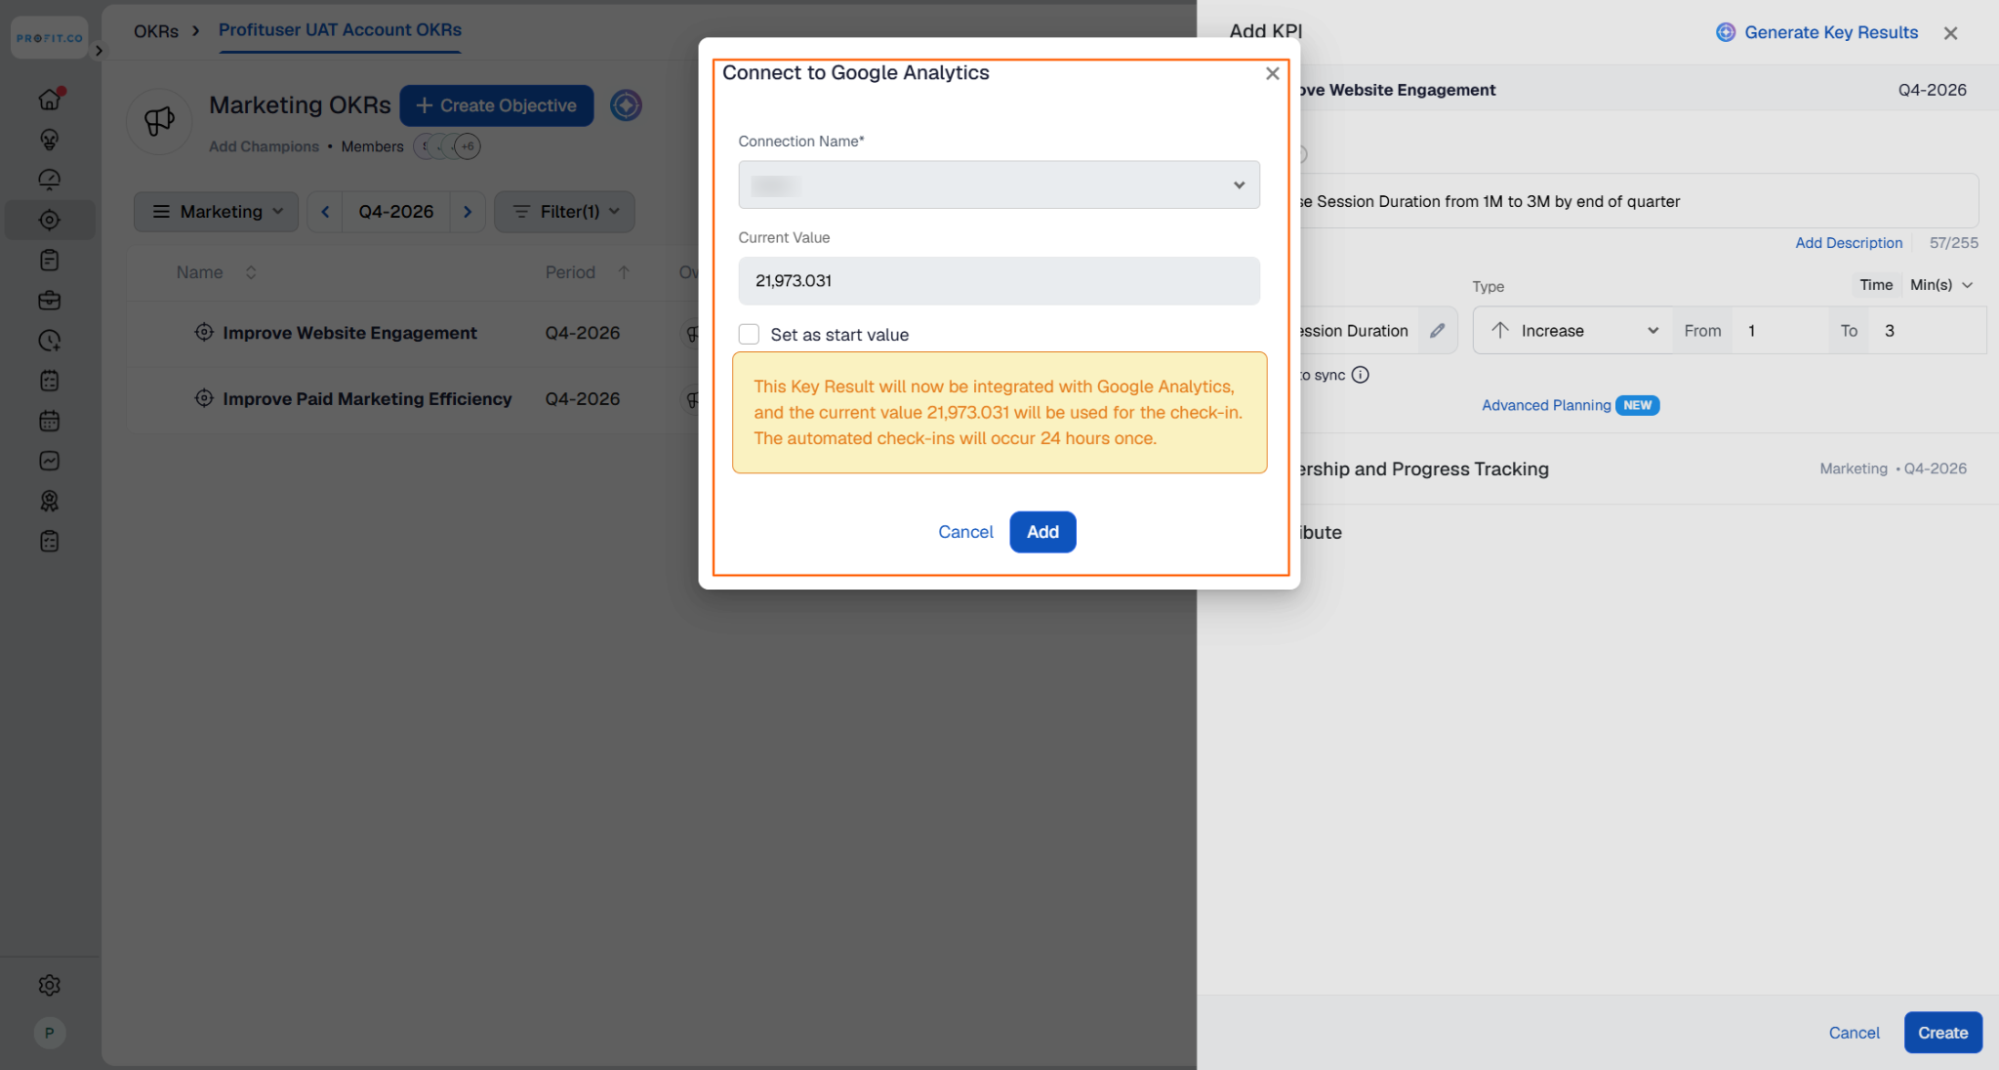Open the calendar icon in sidebar

50,421
